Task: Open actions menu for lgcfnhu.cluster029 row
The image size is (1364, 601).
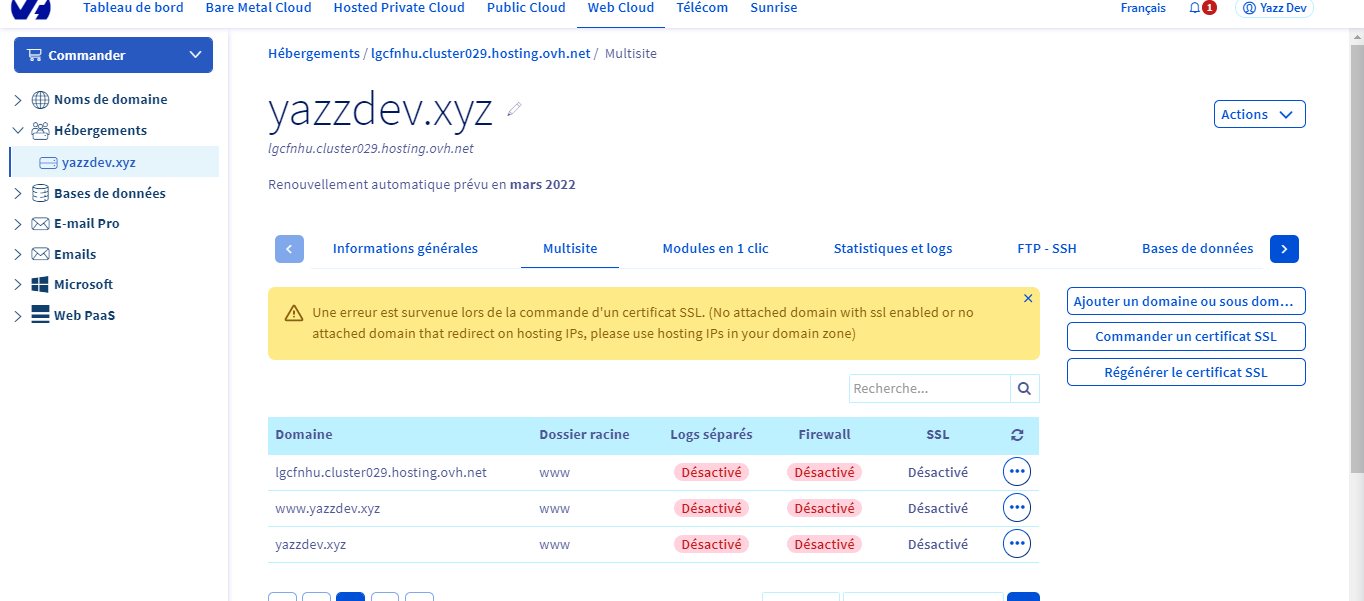Action: coord(1016,472)
